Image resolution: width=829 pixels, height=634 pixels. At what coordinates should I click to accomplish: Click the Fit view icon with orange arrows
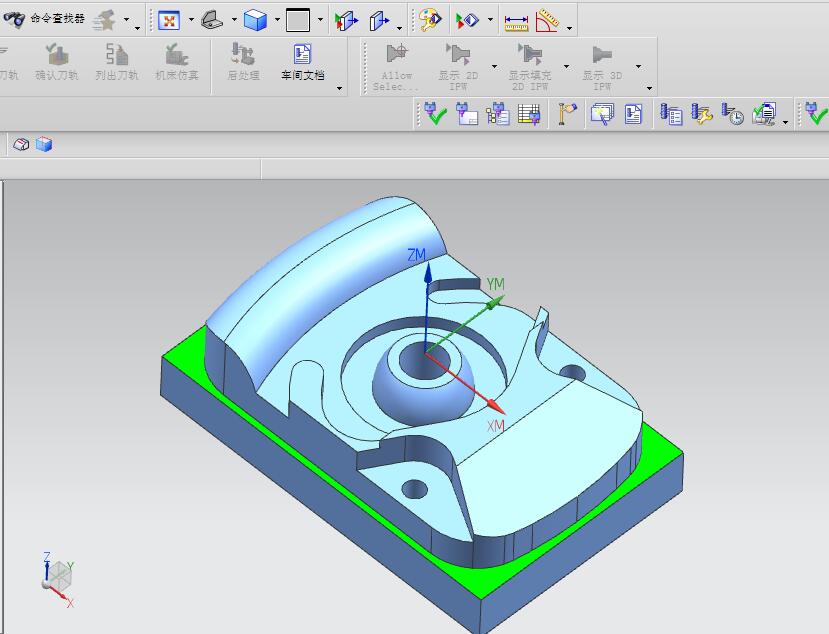169,21
